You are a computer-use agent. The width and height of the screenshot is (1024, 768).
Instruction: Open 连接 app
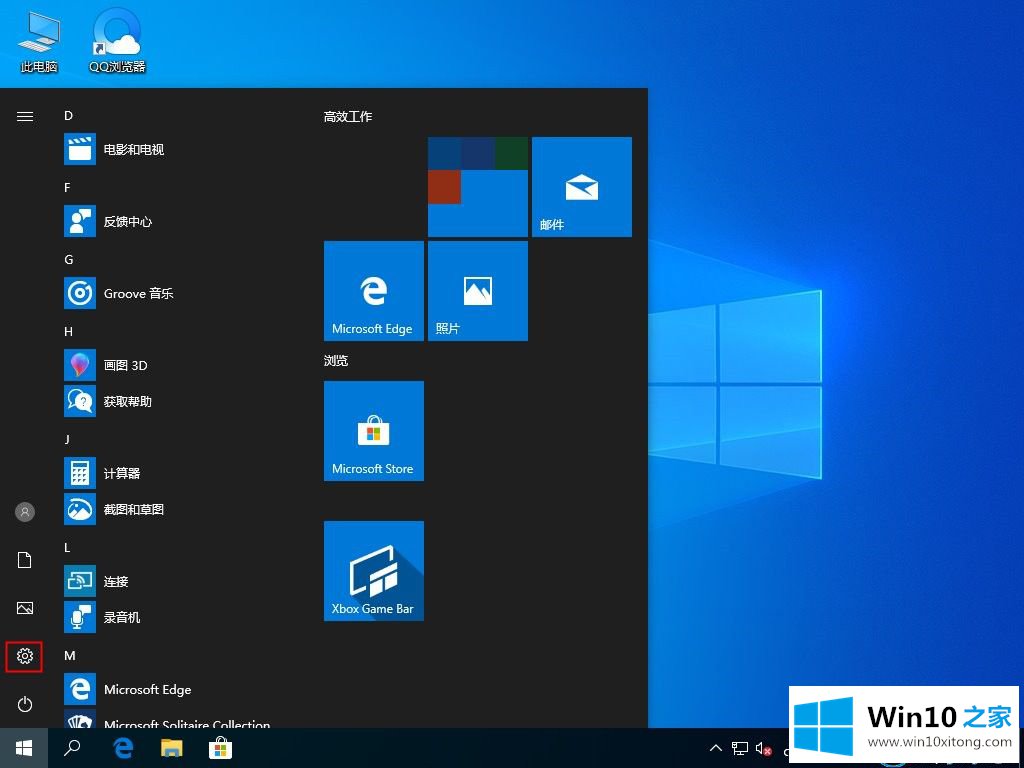pos(177,581)
